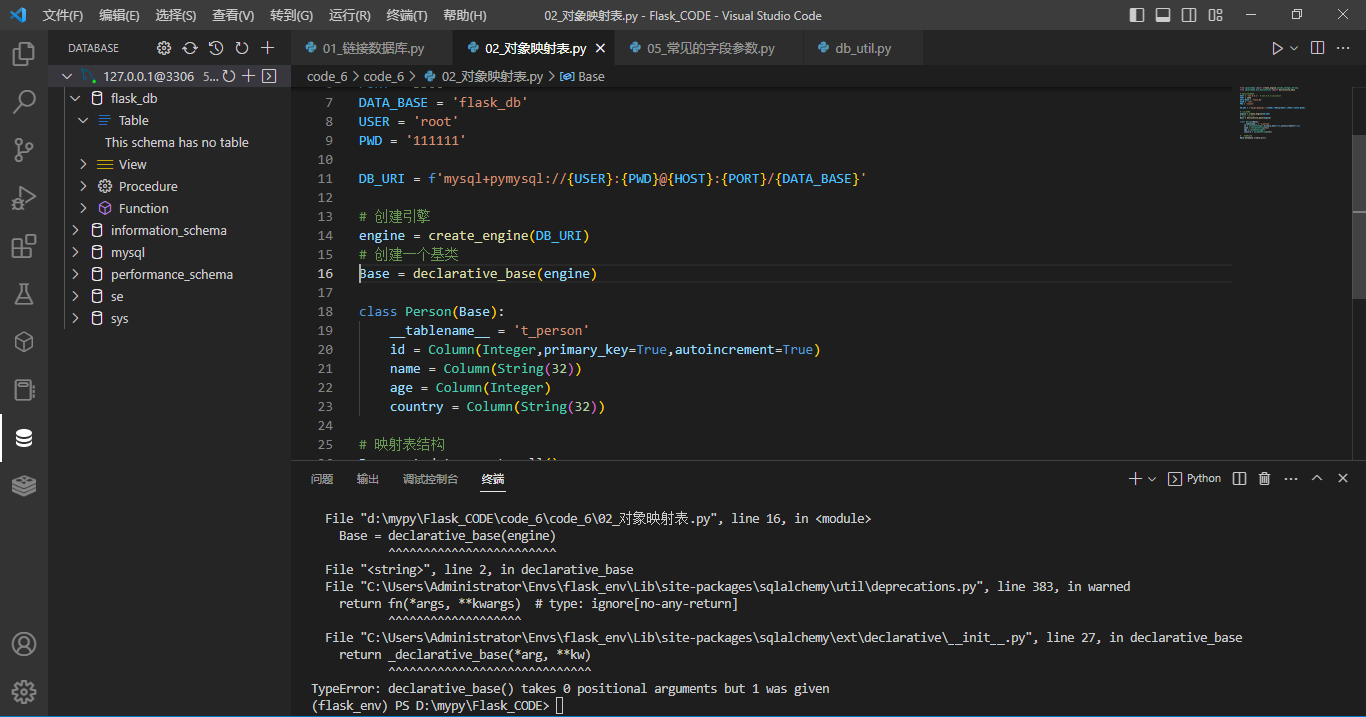
Task: Open the Explorer view in the activity bar
Action: pos(24,53)
